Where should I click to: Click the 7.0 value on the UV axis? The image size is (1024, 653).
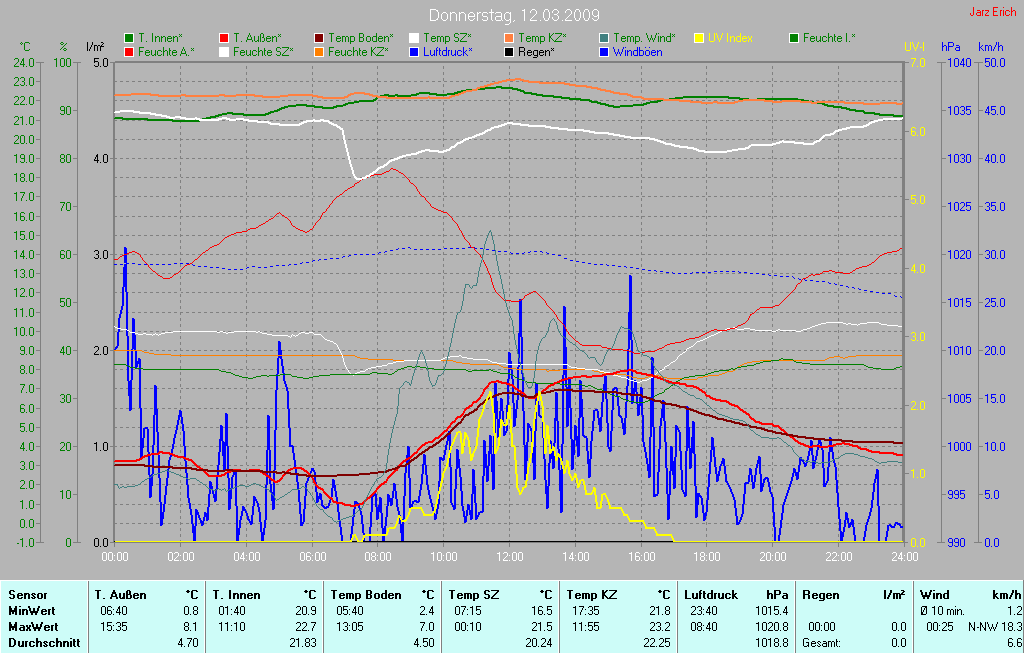pyautogui.click(x=918, y=63)
